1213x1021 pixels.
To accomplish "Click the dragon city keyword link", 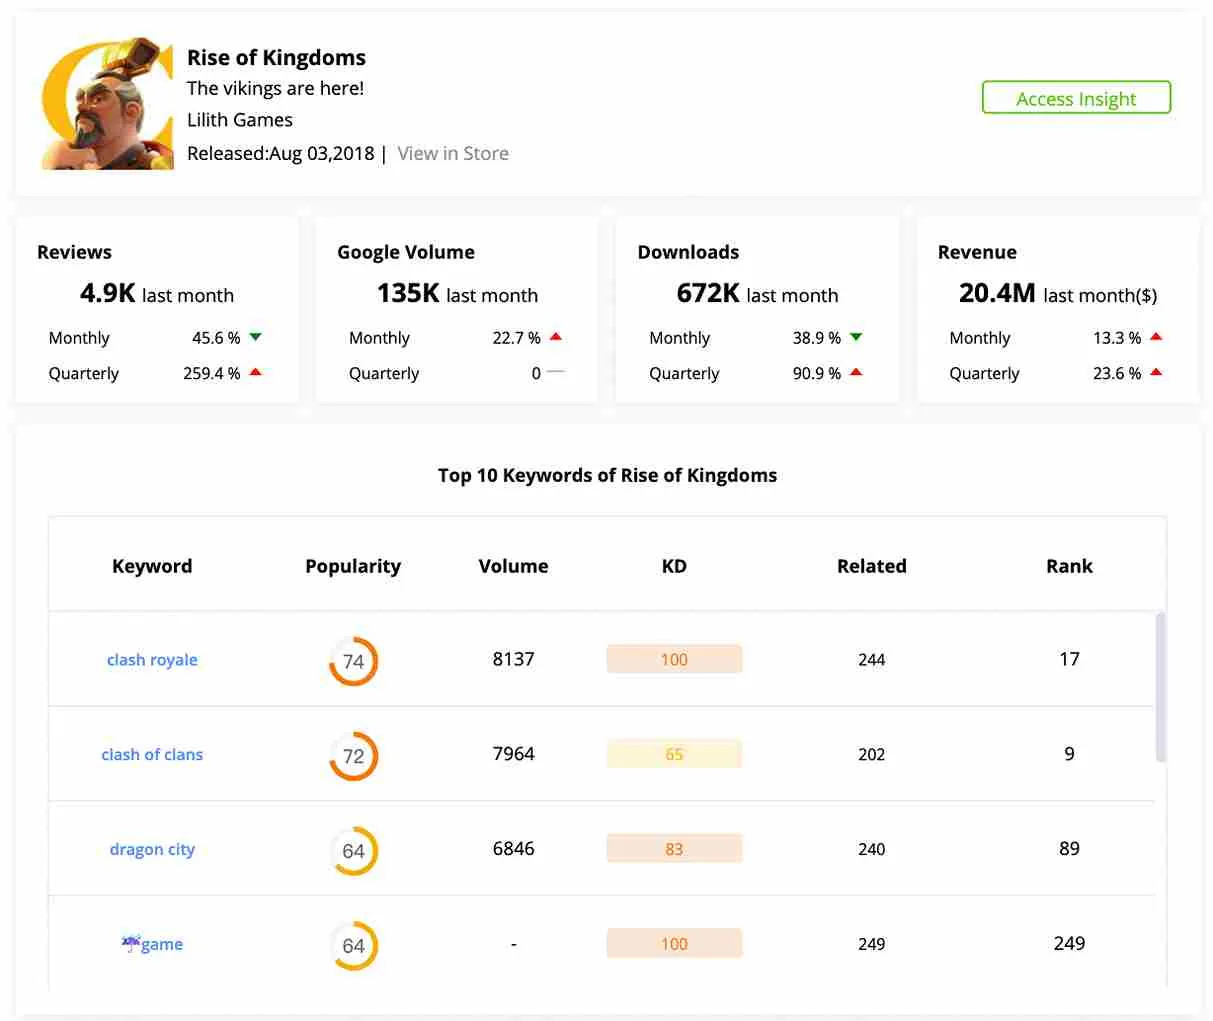I will (152, 848).
